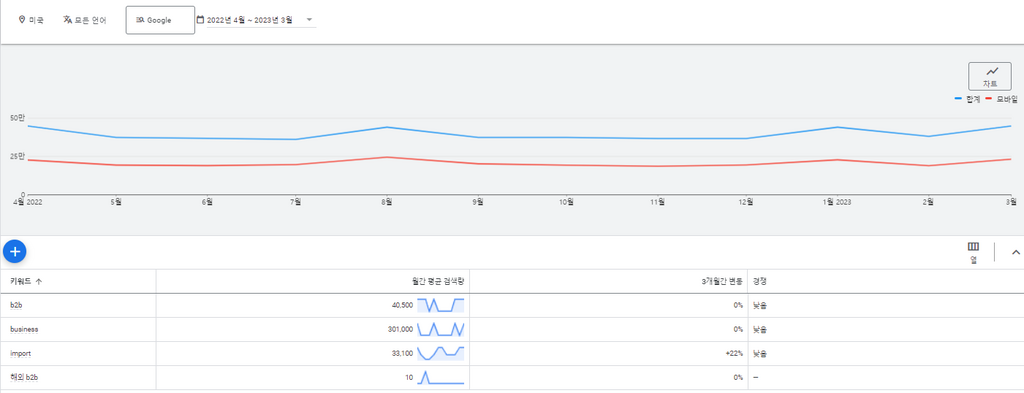
Task: Click the sparkline chart in import row
Action: [441, 353]
